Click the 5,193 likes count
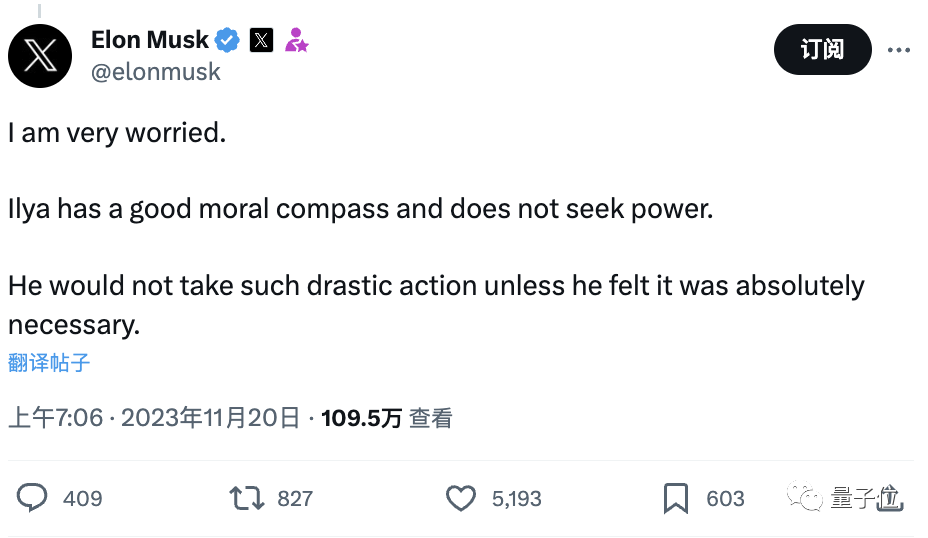Viewport: 928px width, 538px height. [x=516, y=498]
